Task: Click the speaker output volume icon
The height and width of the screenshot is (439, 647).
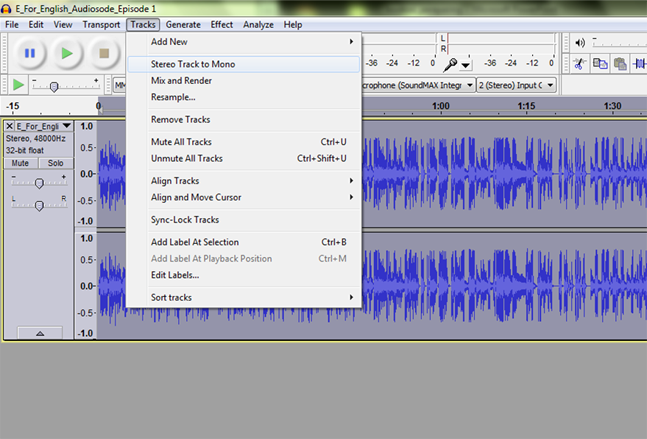Action: coord(579,42)
